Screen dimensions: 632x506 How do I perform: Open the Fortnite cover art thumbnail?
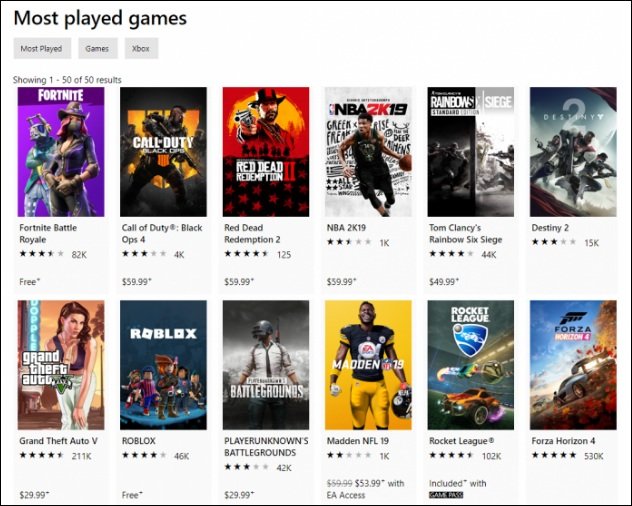(61, 152)
